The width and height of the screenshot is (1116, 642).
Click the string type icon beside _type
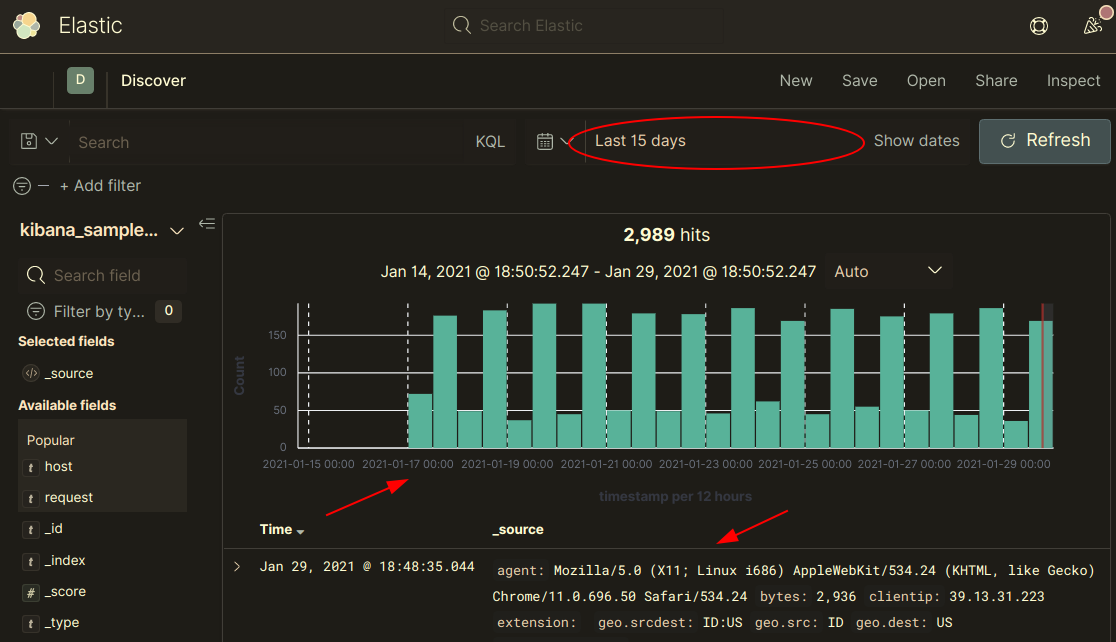point(31,623)
